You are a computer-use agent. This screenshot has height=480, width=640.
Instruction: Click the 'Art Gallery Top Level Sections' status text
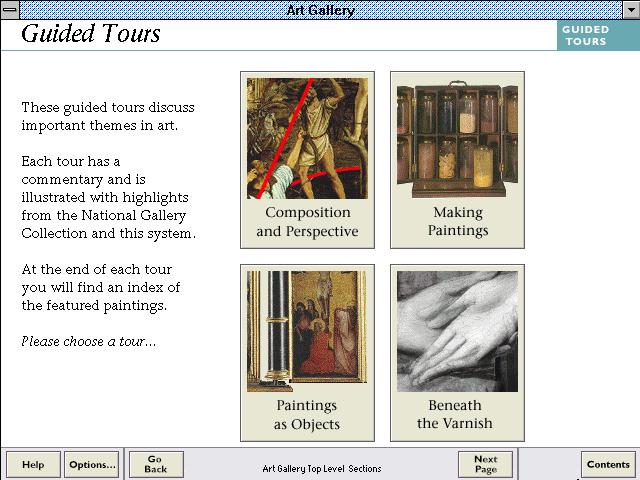coord(322,468)
